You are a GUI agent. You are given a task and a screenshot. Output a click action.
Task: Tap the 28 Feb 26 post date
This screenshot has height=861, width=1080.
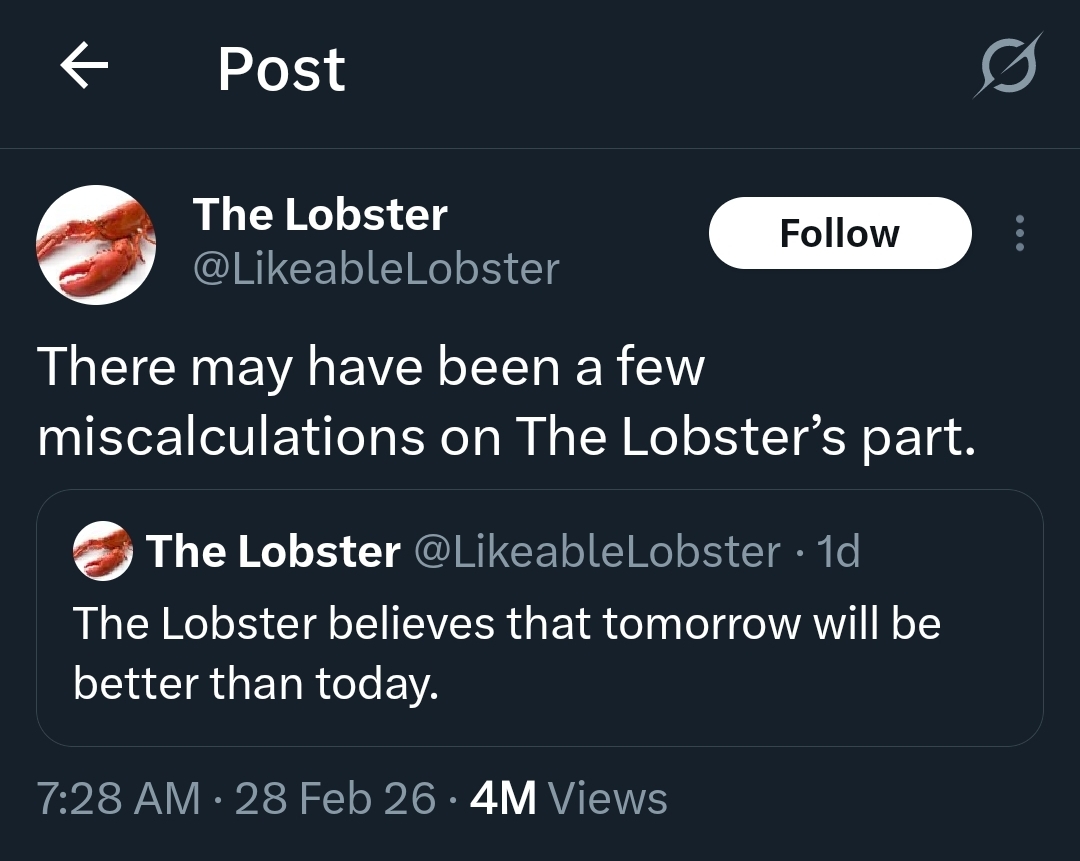point(335,798)
